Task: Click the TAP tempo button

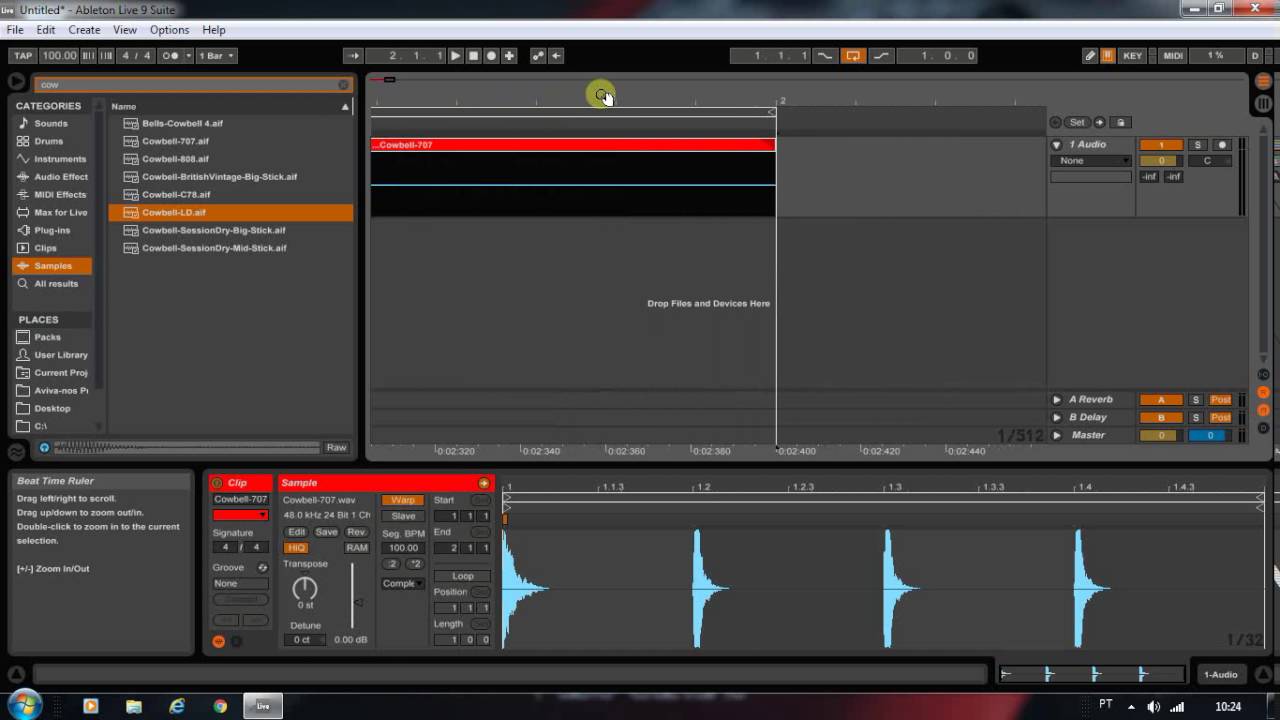Action: point(23,56)
